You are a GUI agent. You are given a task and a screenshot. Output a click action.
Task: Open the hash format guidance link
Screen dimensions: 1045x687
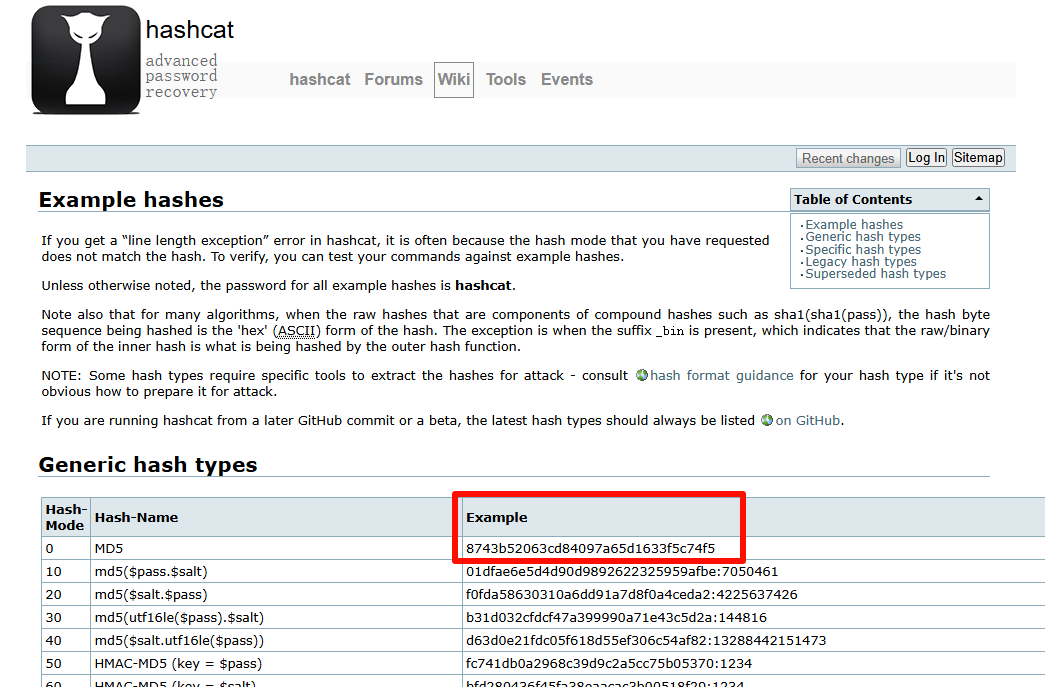722,376
